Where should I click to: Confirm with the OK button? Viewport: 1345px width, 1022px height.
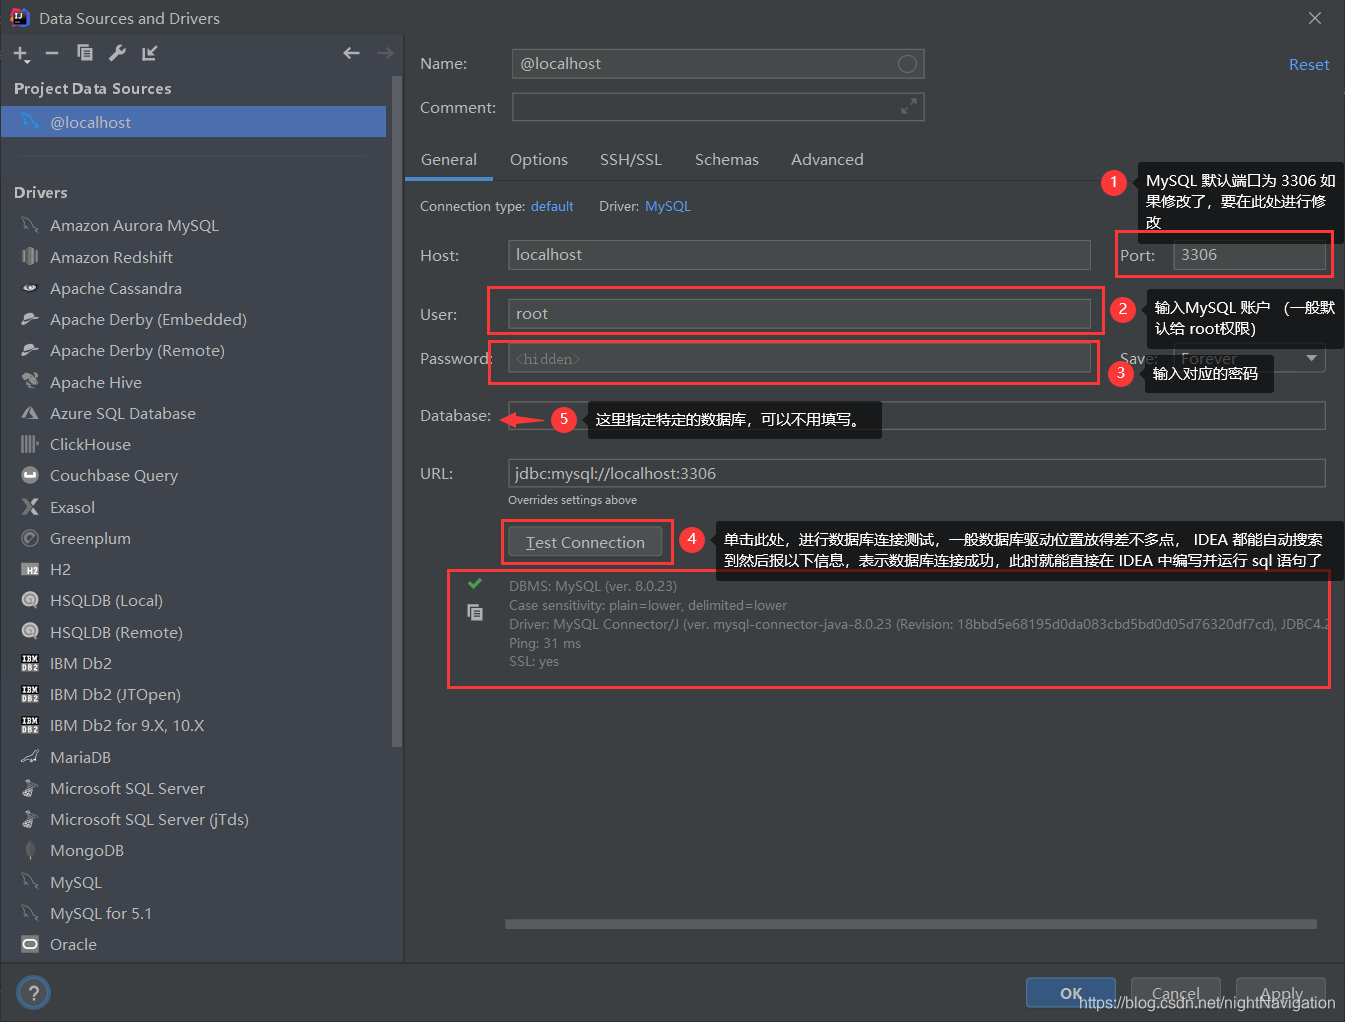1071,993
